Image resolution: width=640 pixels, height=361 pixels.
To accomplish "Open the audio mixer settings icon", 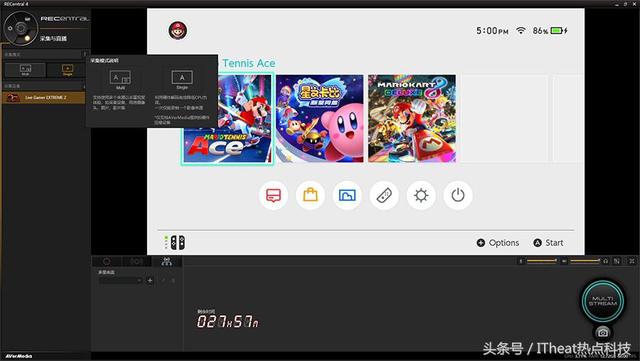I will 617,261.
